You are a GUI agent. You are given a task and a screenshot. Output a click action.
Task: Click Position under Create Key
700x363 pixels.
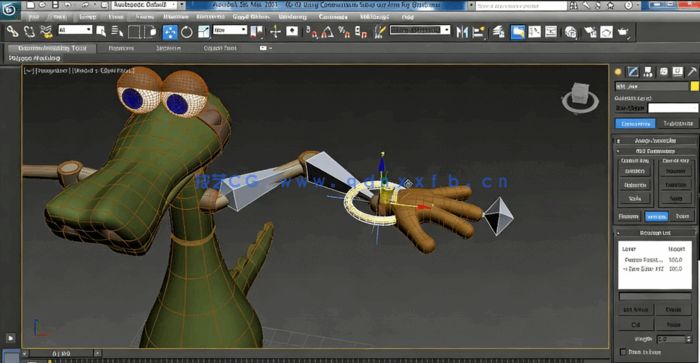pos(635,171)
